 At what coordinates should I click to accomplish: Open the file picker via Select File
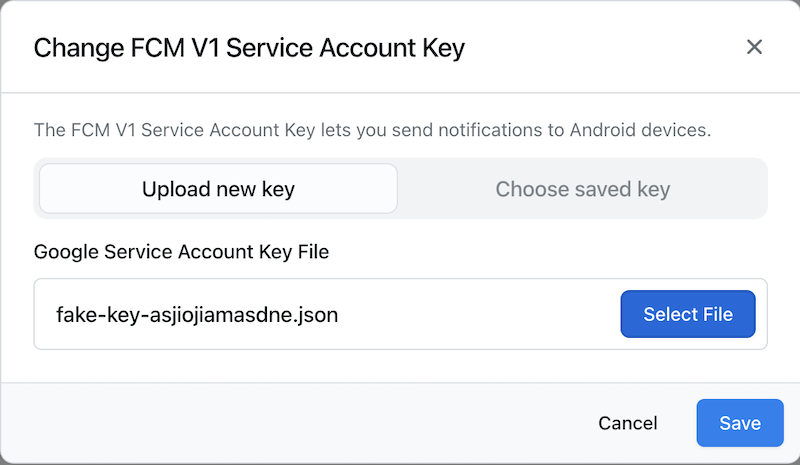tap(688, 314)
